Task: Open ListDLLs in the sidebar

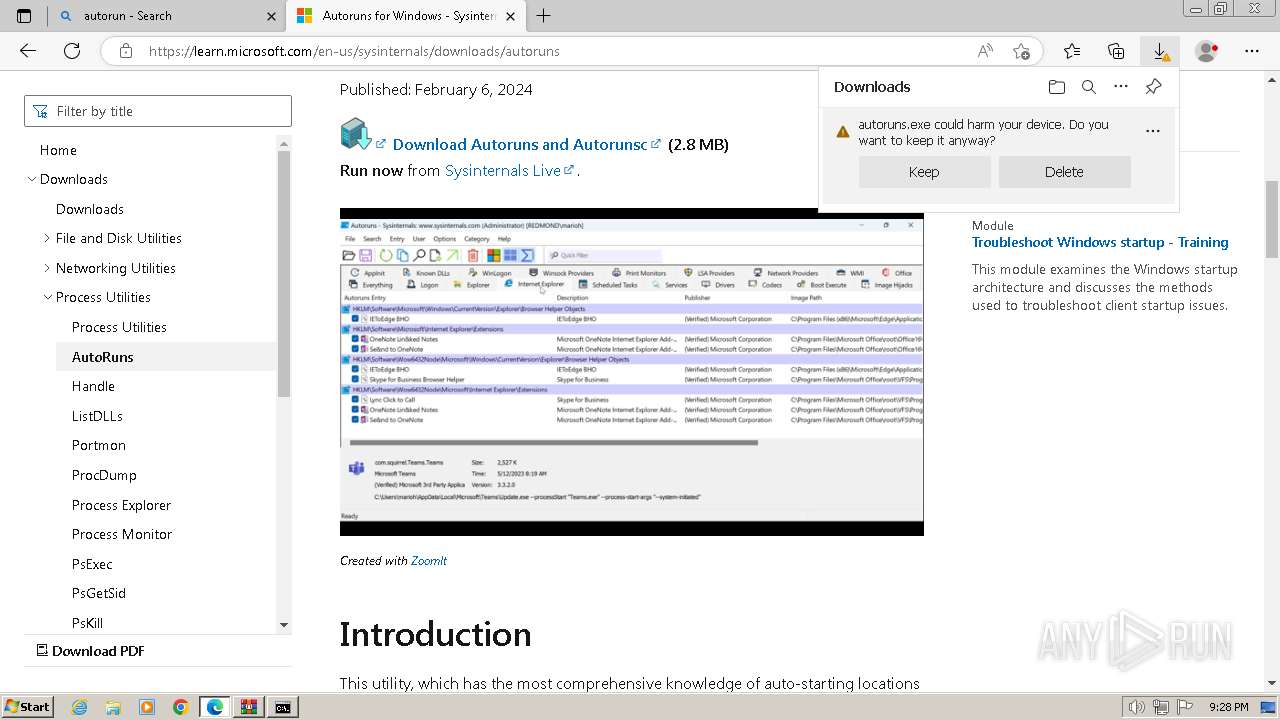Action: click(x=97, y=416)
